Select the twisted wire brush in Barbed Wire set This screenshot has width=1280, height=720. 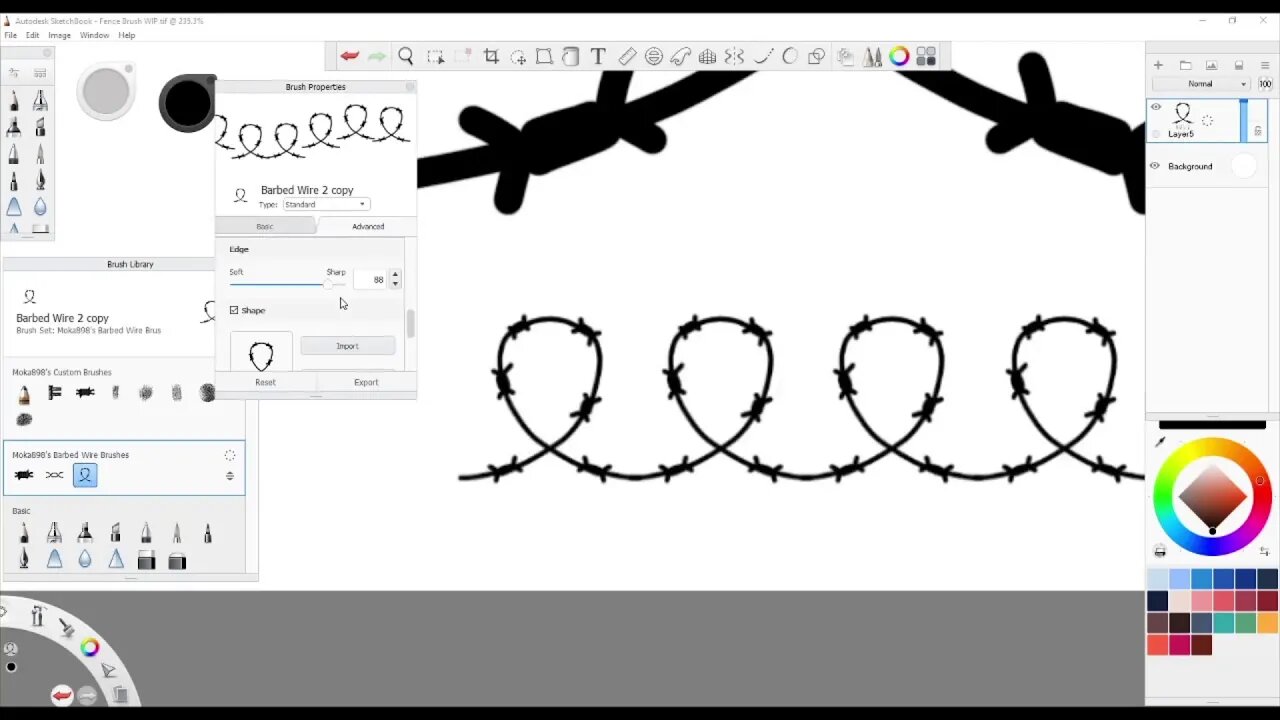(x=54, y=475)
